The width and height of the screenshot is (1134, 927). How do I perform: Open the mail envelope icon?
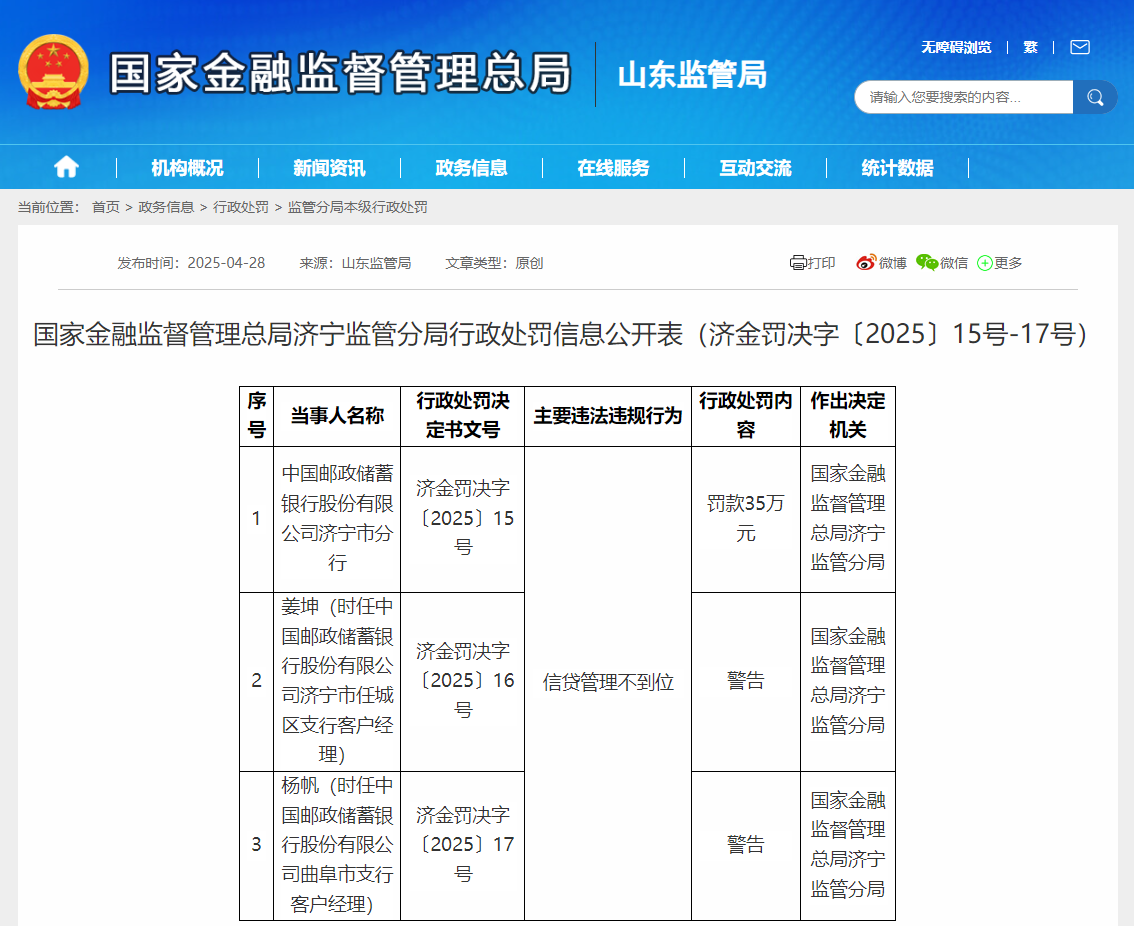pyautogui.click(x=1080, y=48)
